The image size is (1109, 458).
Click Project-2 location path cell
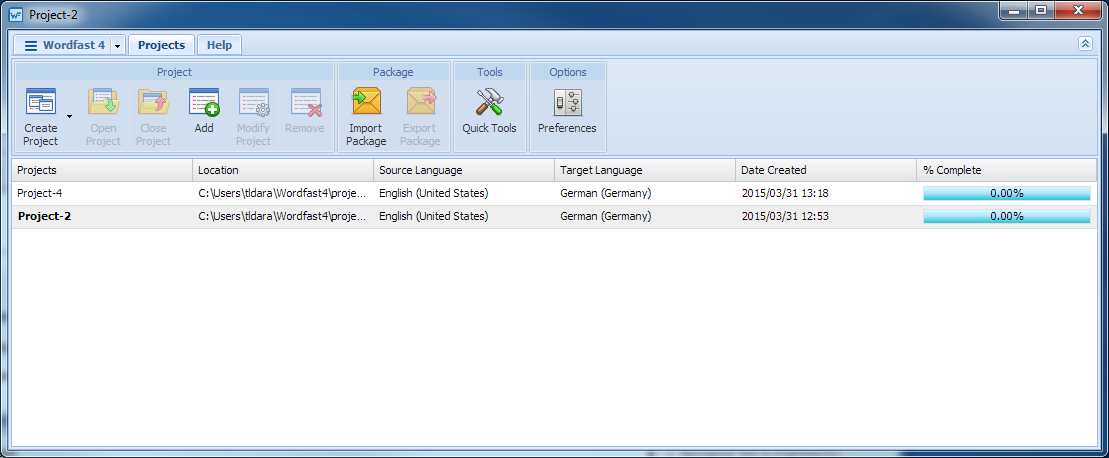coord(283,216)
